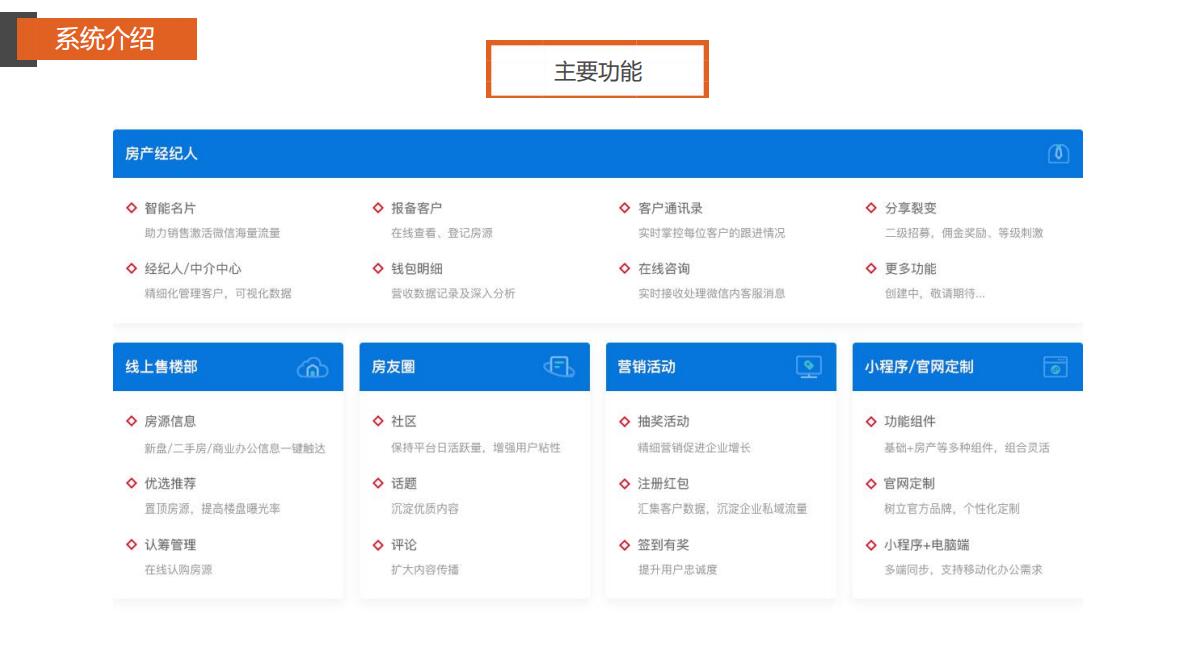Click the diamond bullet next to 智能名片

[x=131, y=208]
